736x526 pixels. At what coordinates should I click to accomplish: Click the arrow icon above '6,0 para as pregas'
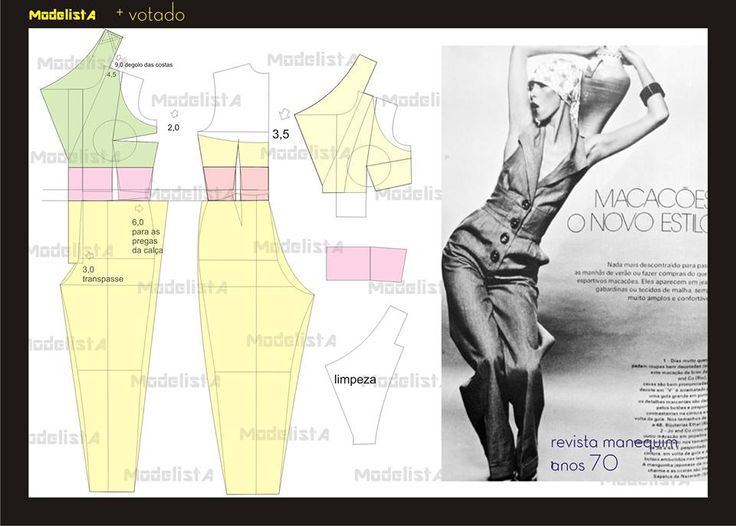pos(136,210)
